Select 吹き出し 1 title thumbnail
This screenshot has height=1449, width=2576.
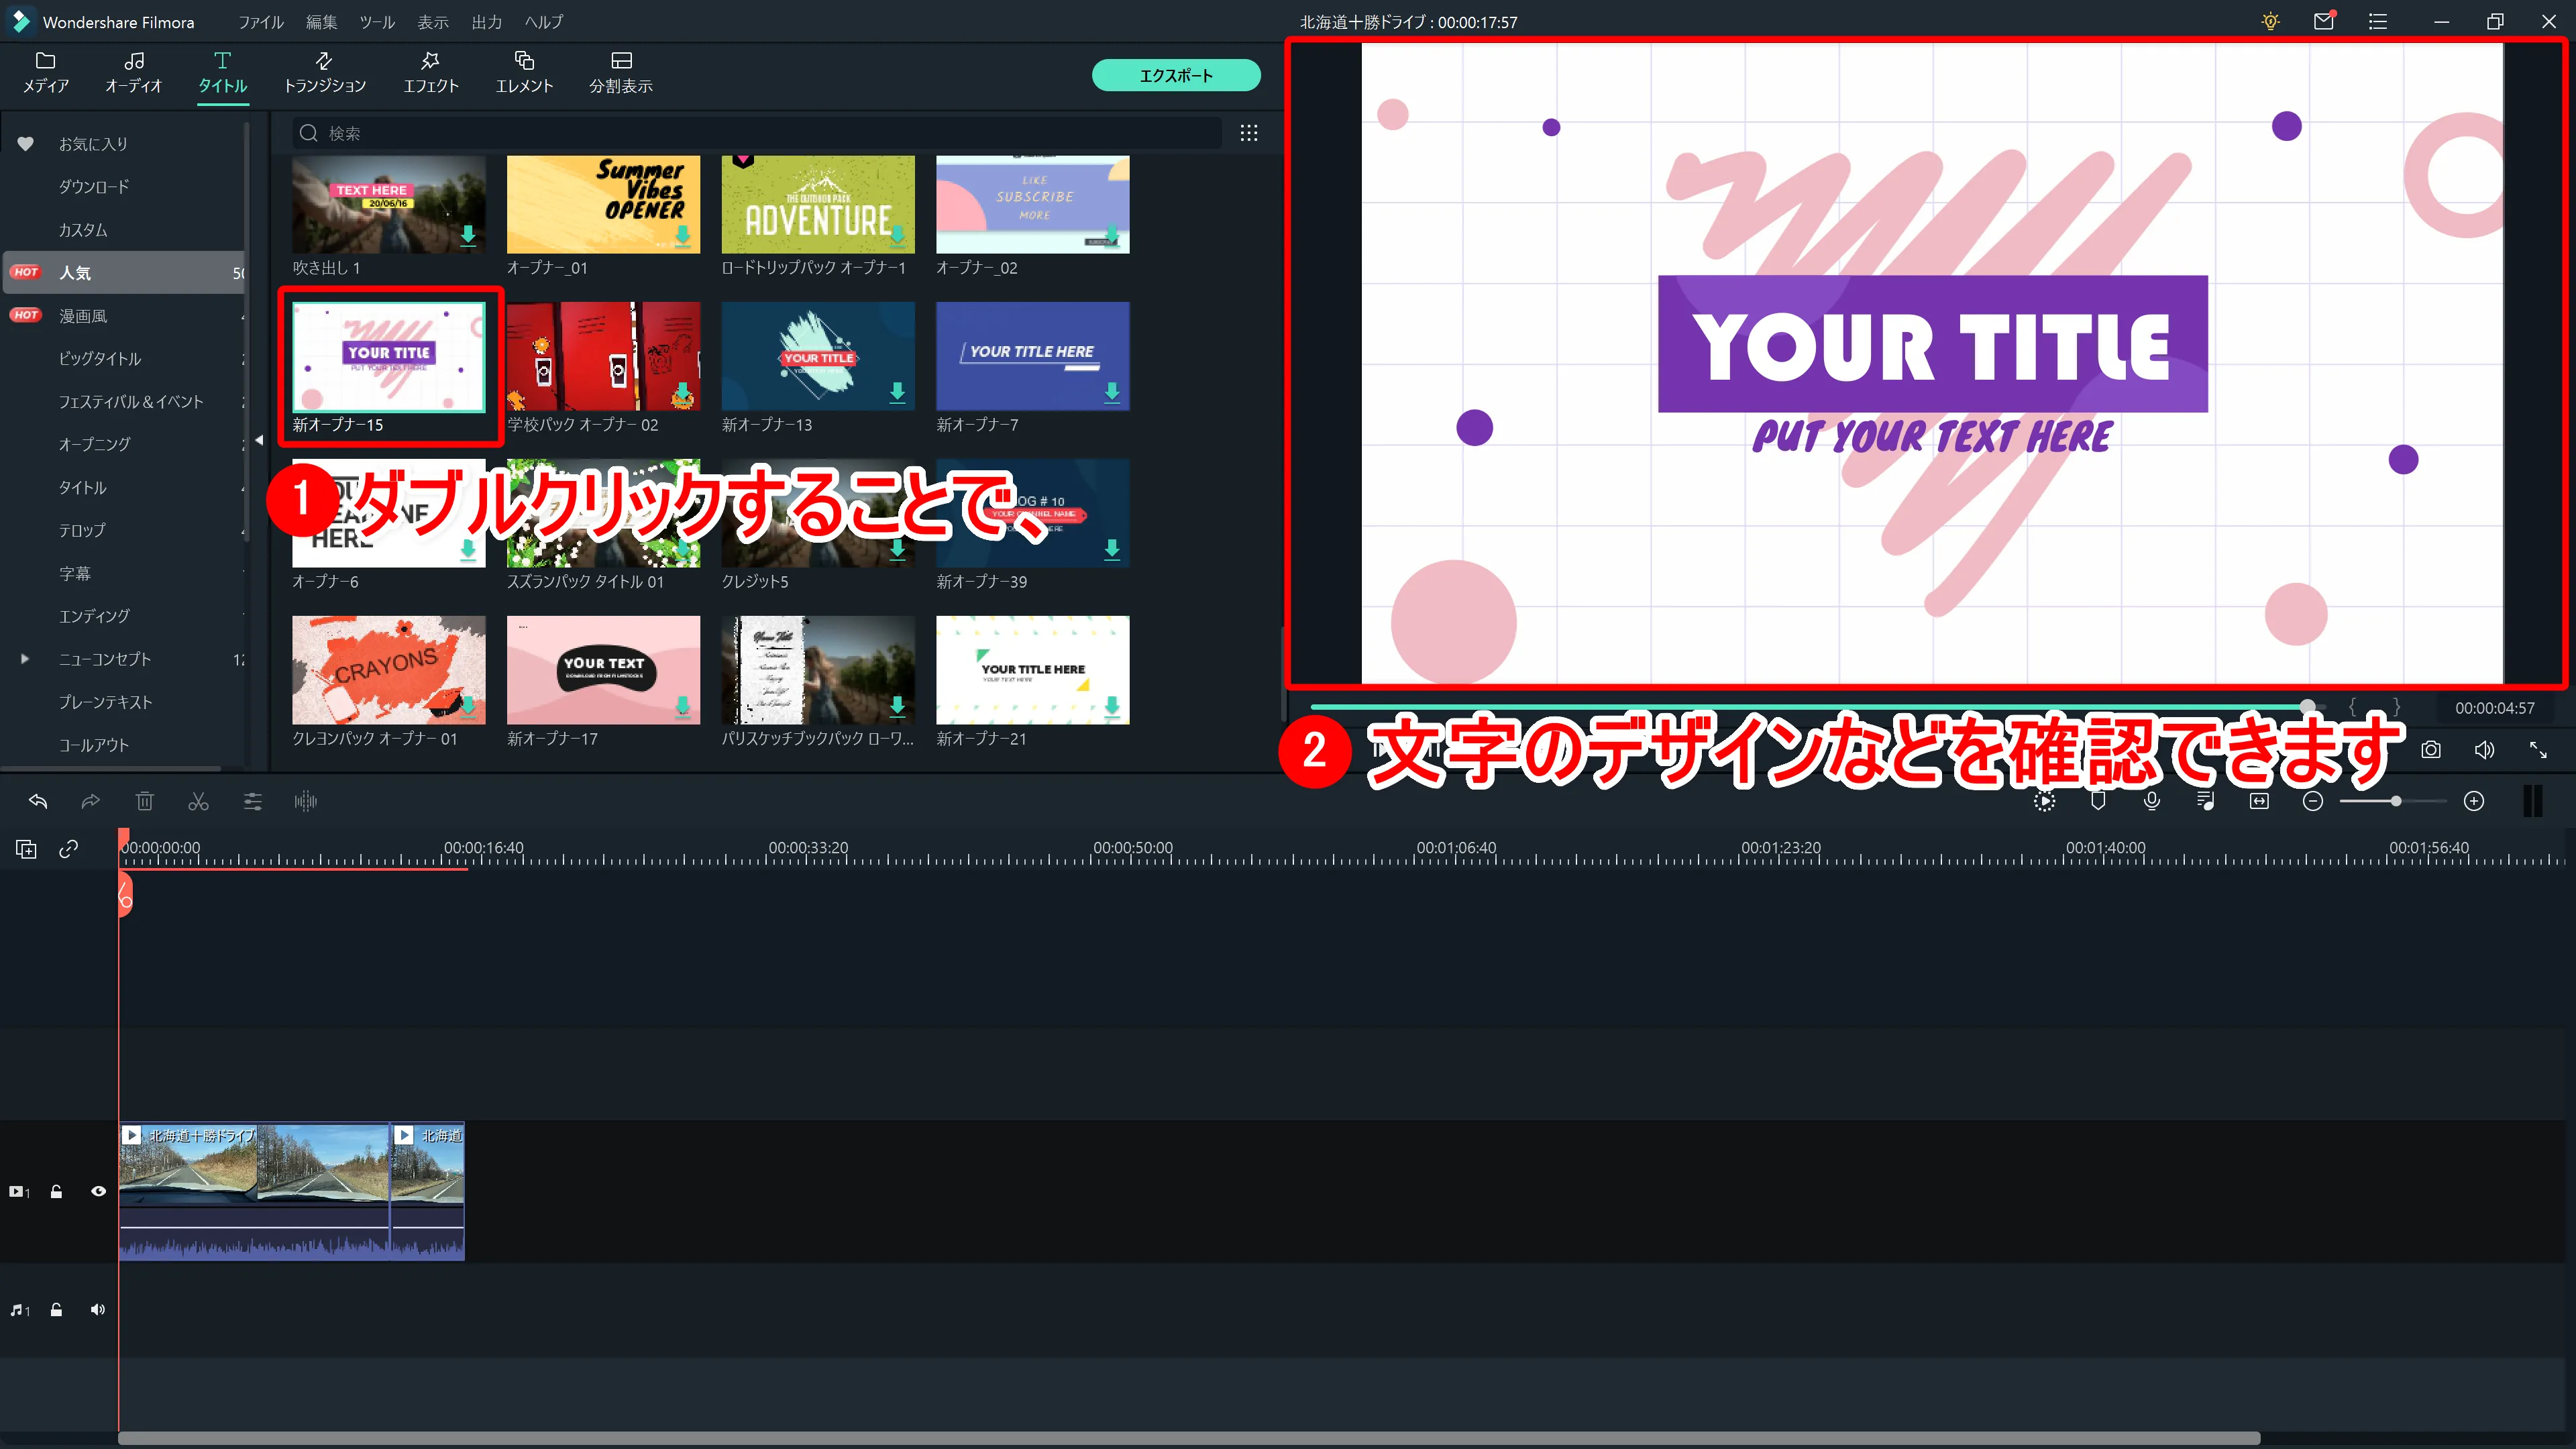coord(389,204)
